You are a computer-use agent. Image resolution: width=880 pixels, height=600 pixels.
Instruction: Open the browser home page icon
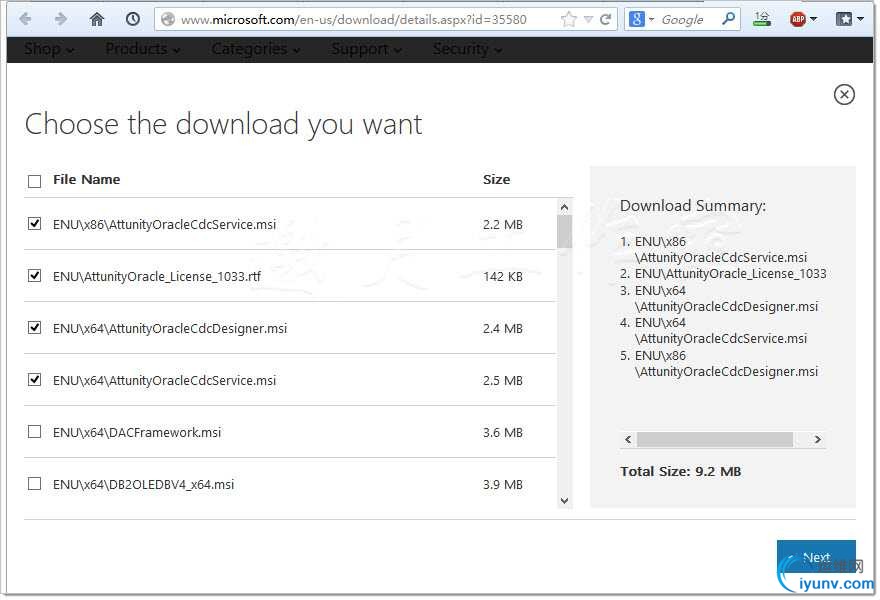tap(97, 19)
